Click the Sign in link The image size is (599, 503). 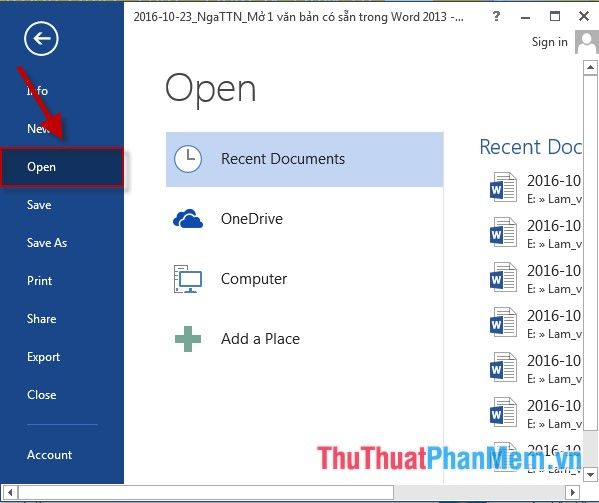[550, 42]
